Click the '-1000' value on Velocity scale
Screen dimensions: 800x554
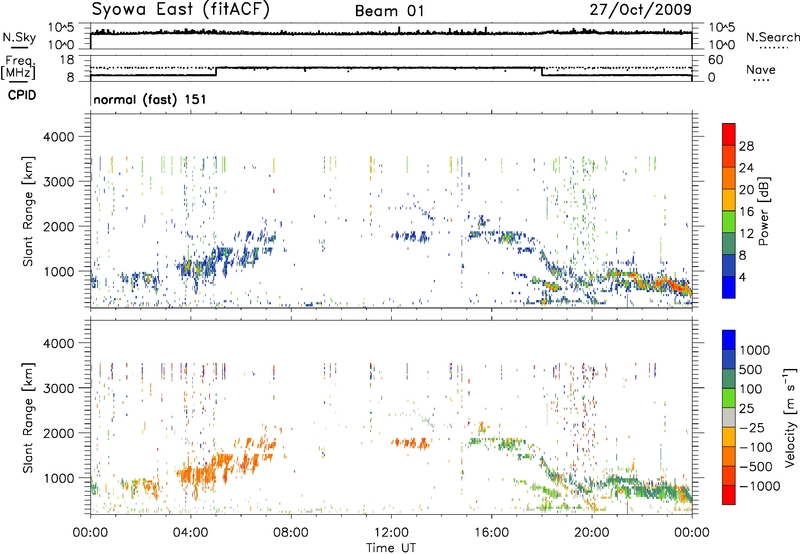coord(760,486)
